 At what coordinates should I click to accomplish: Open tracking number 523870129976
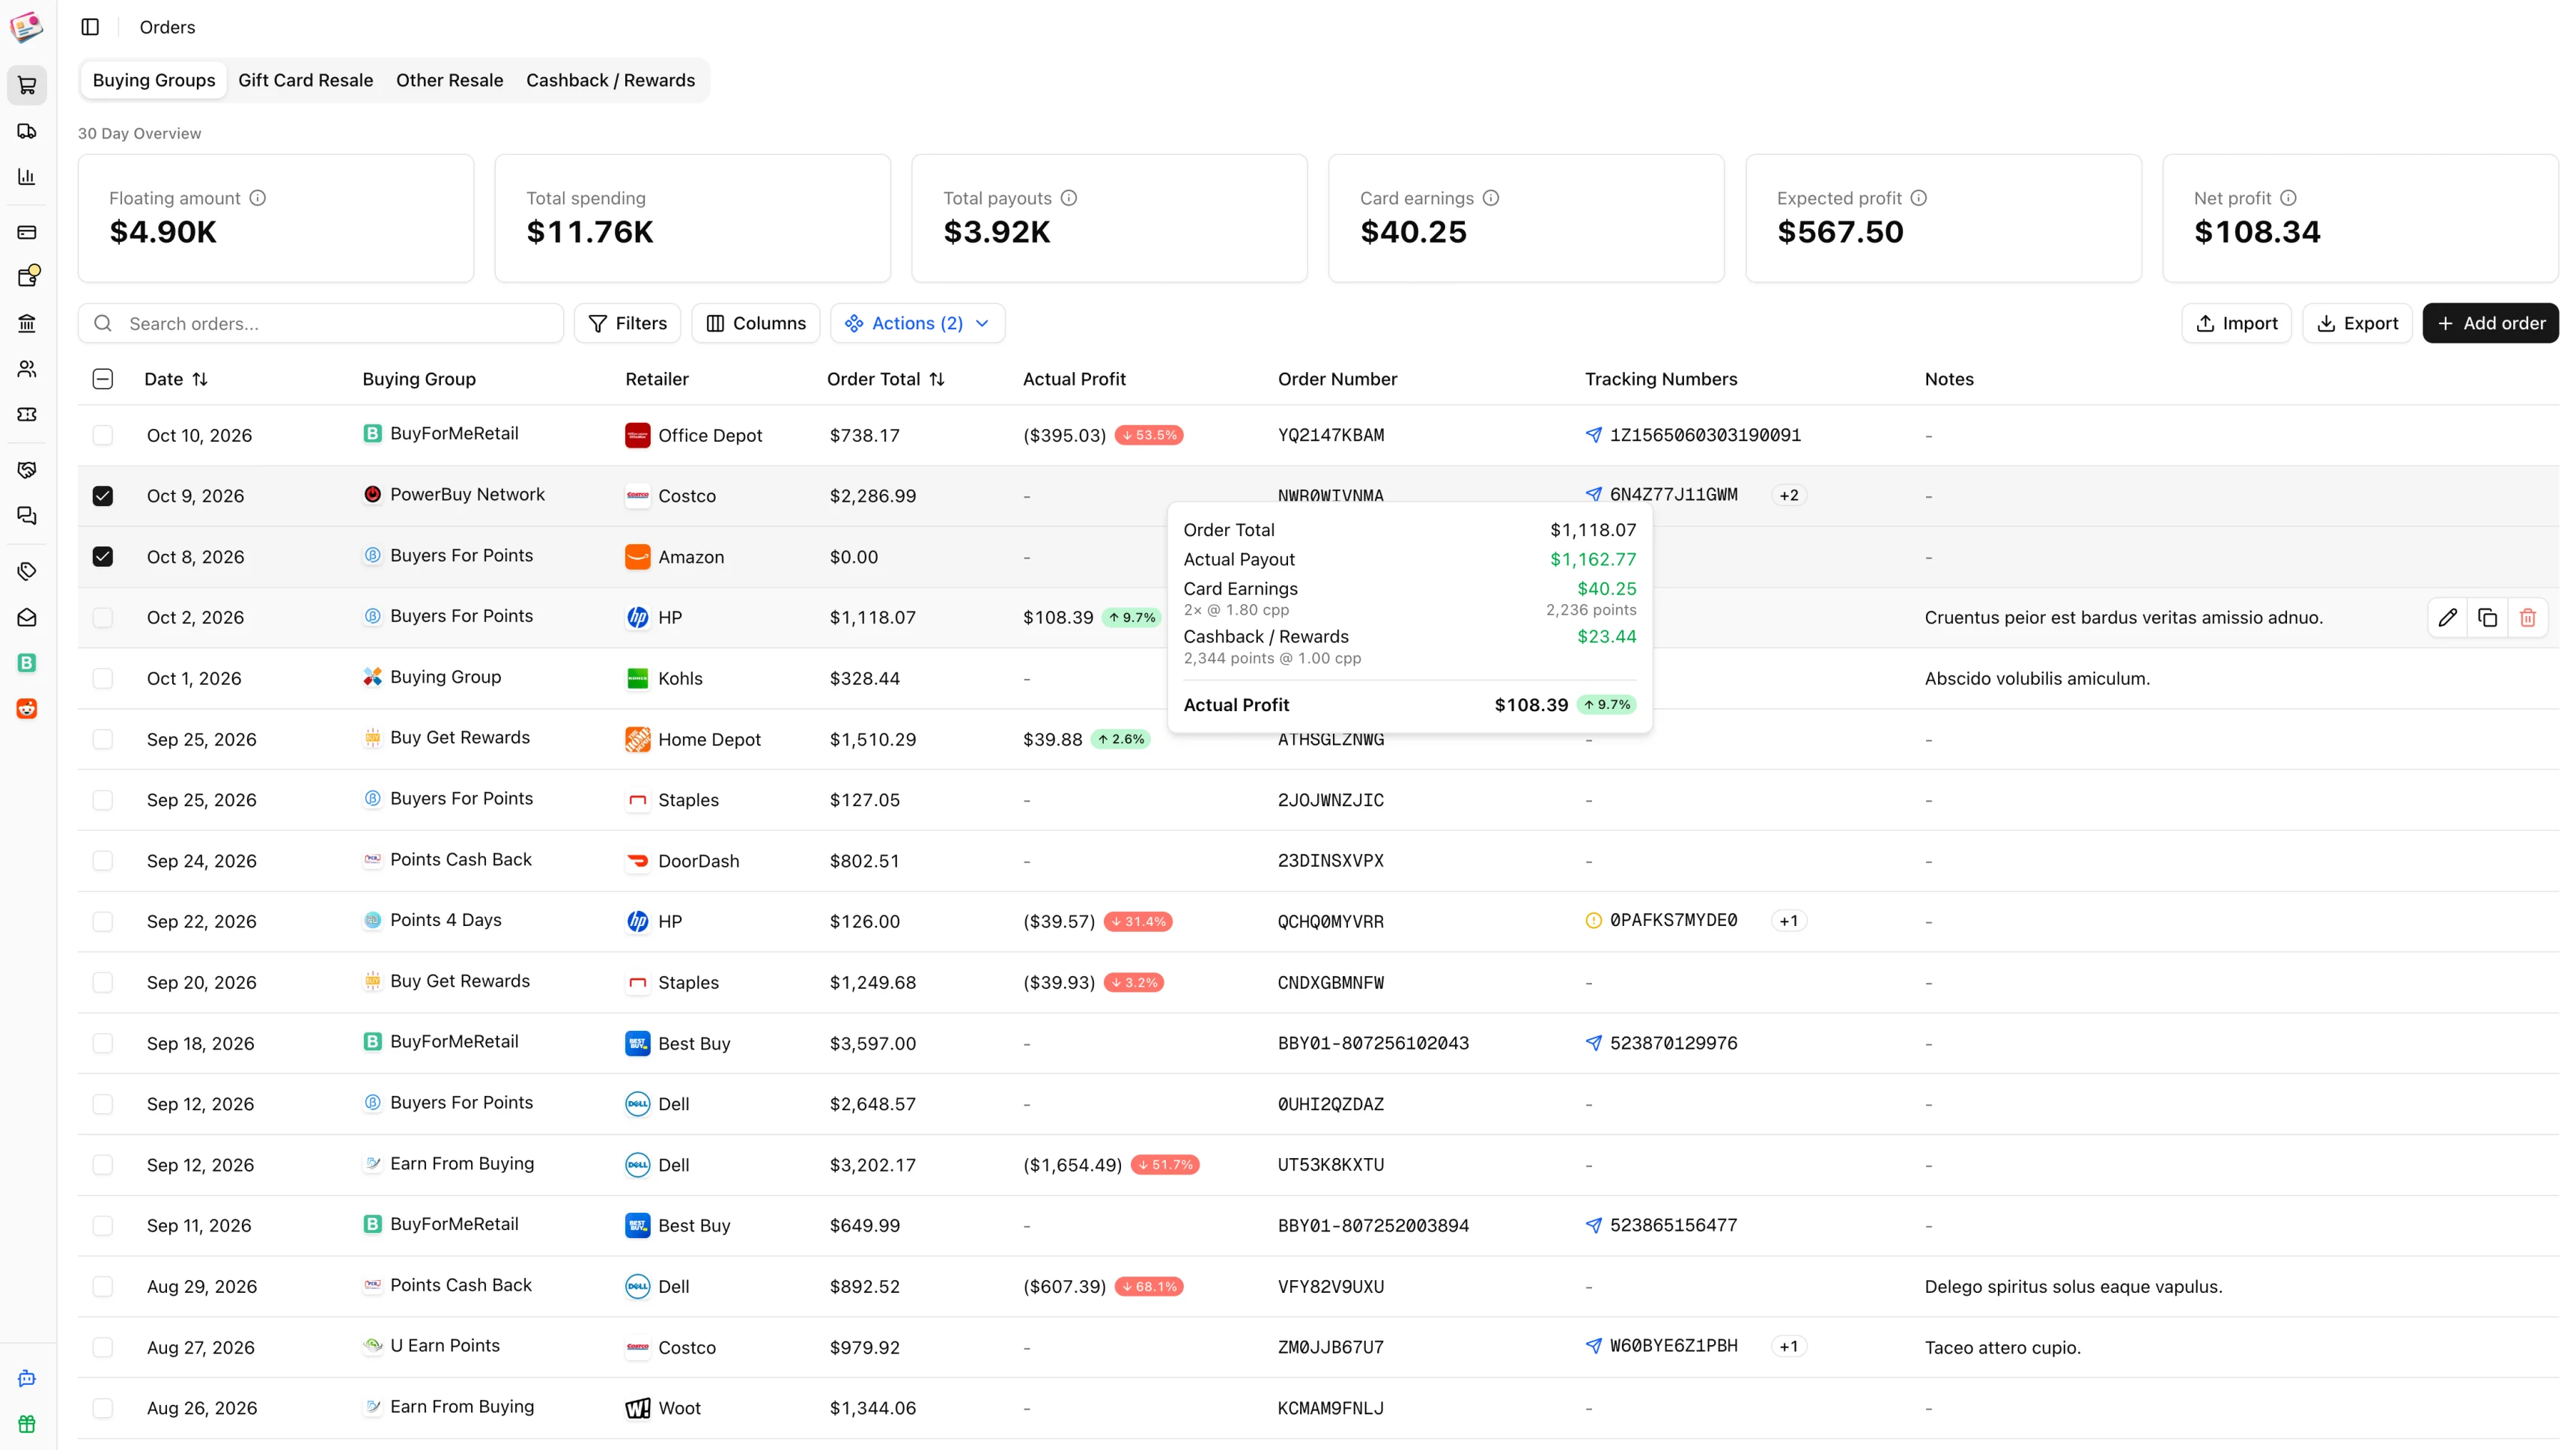(1673, 1043)
